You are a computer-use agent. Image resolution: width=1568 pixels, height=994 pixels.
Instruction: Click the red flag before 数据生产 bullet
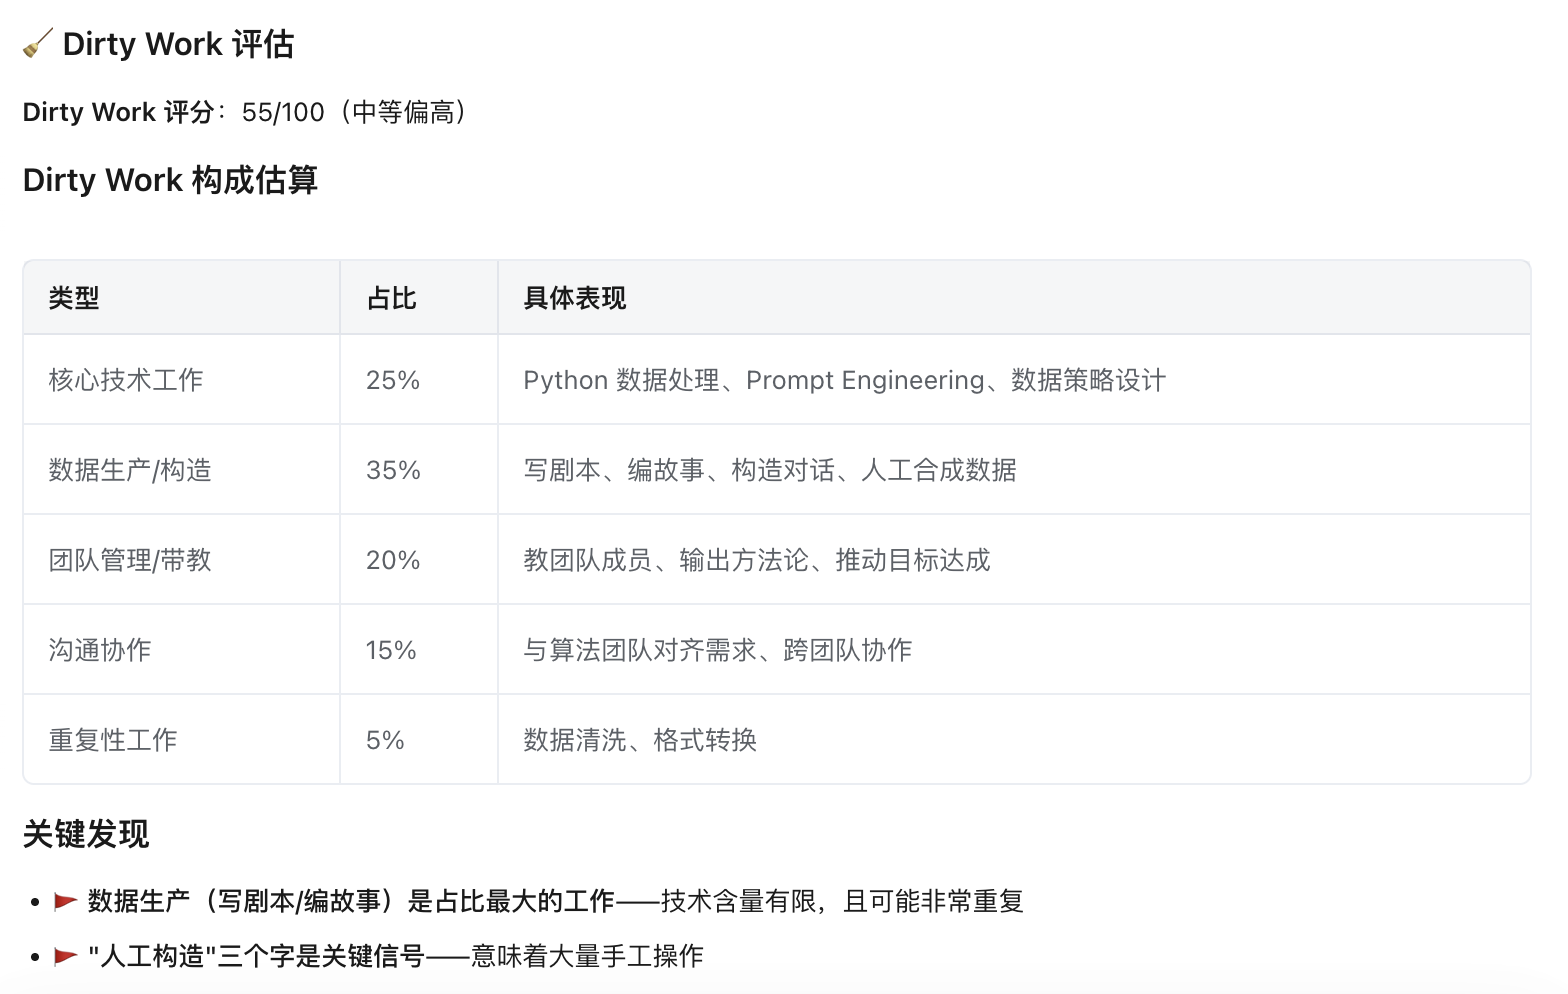point(66,902)
